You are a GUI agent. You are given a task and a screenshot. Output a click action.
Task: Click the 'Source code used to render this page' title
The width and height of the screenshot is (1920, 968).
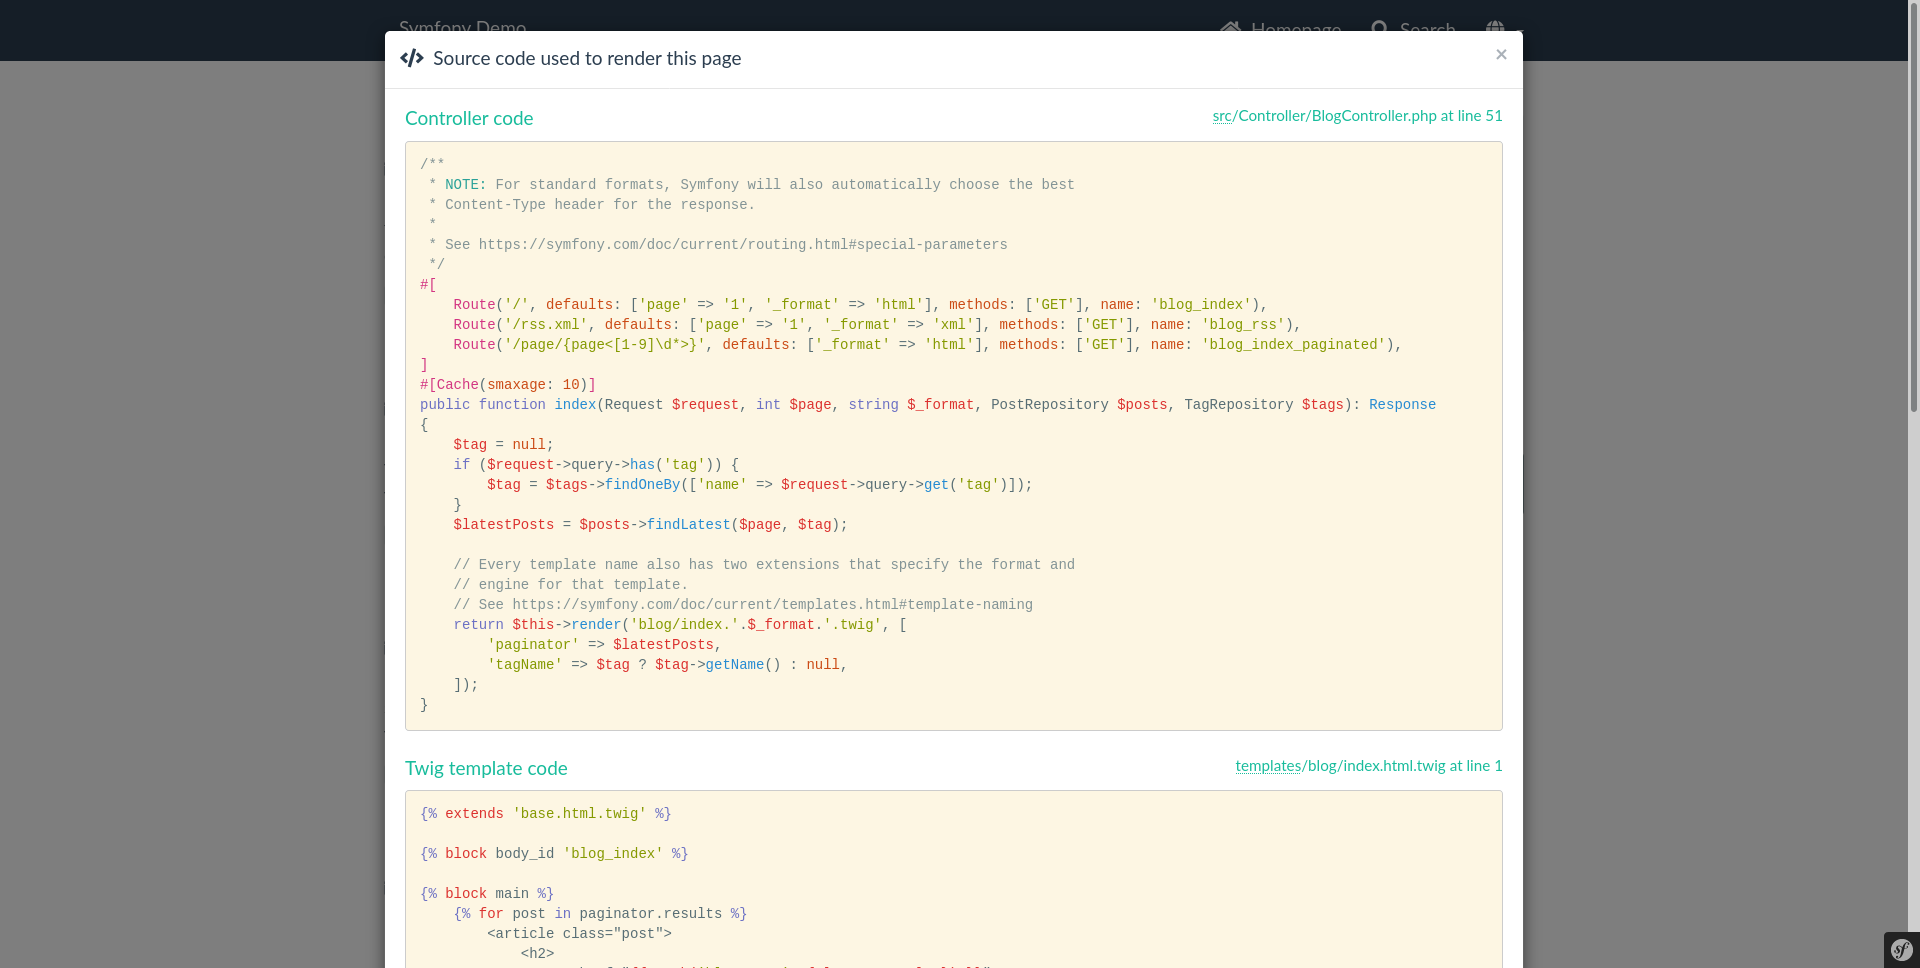587,58
